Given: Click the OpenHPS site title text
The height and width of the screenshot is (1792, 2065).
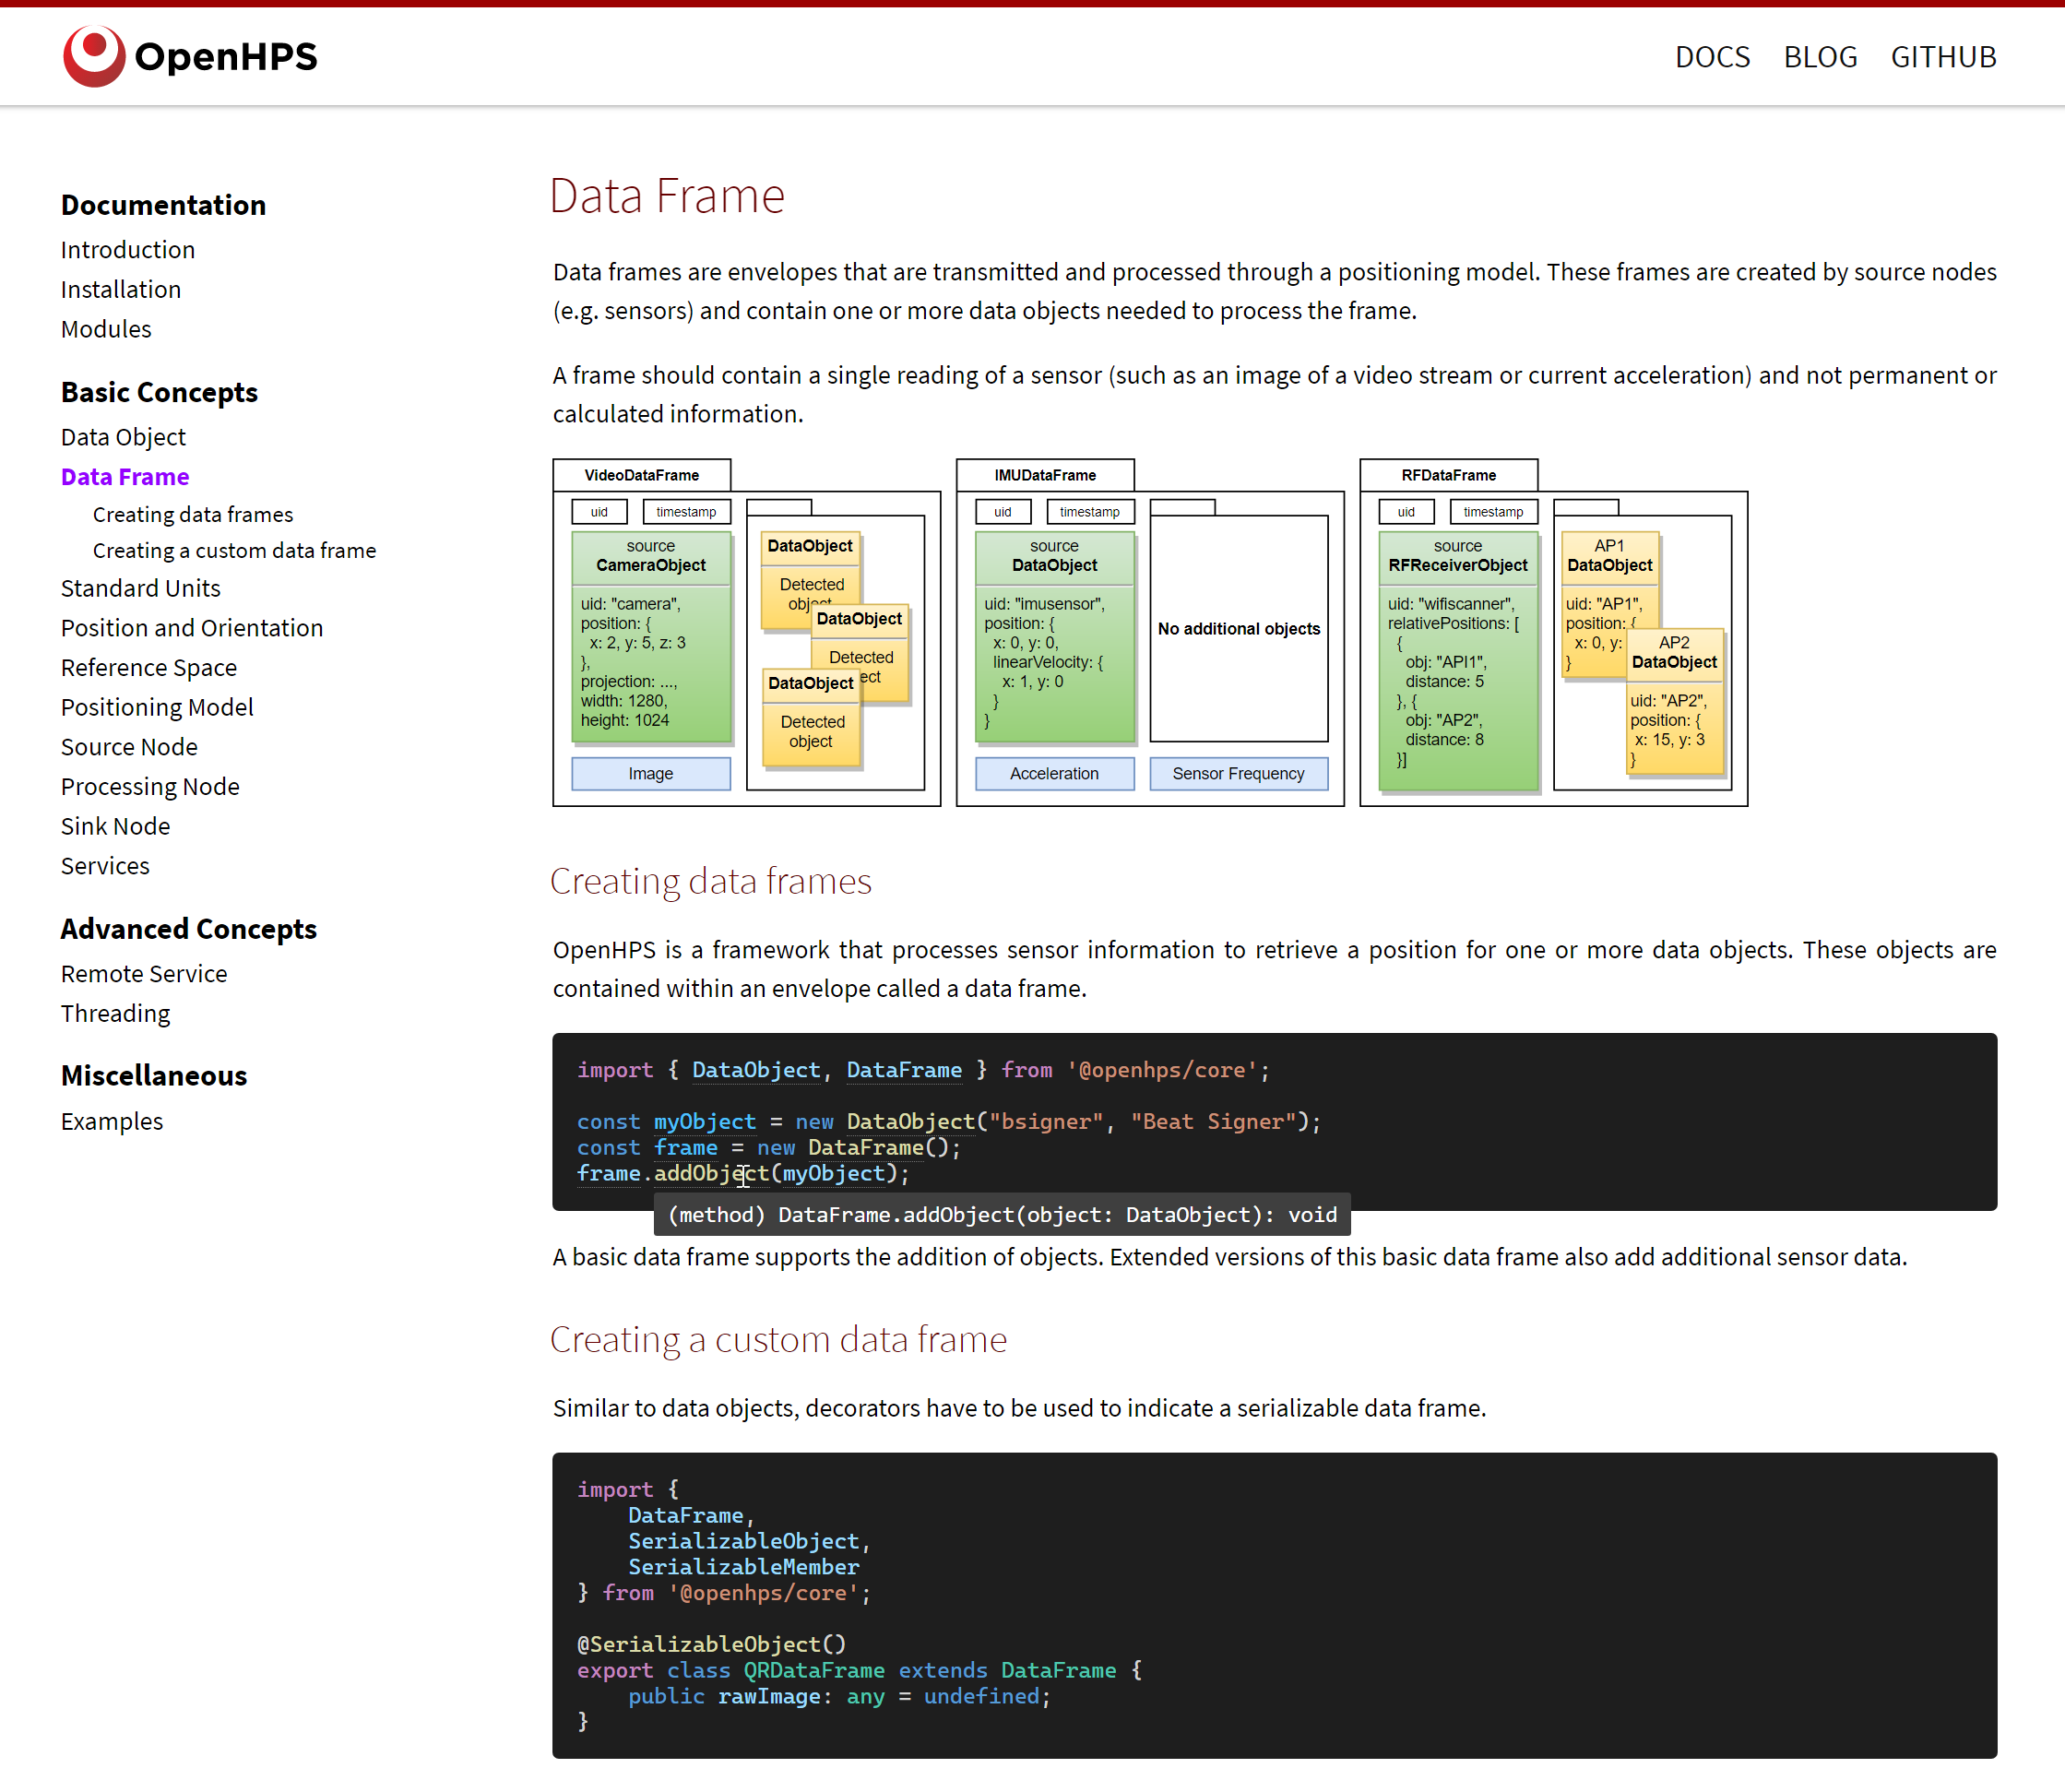Looking at the screenshot, I should [x=226, y=57].
